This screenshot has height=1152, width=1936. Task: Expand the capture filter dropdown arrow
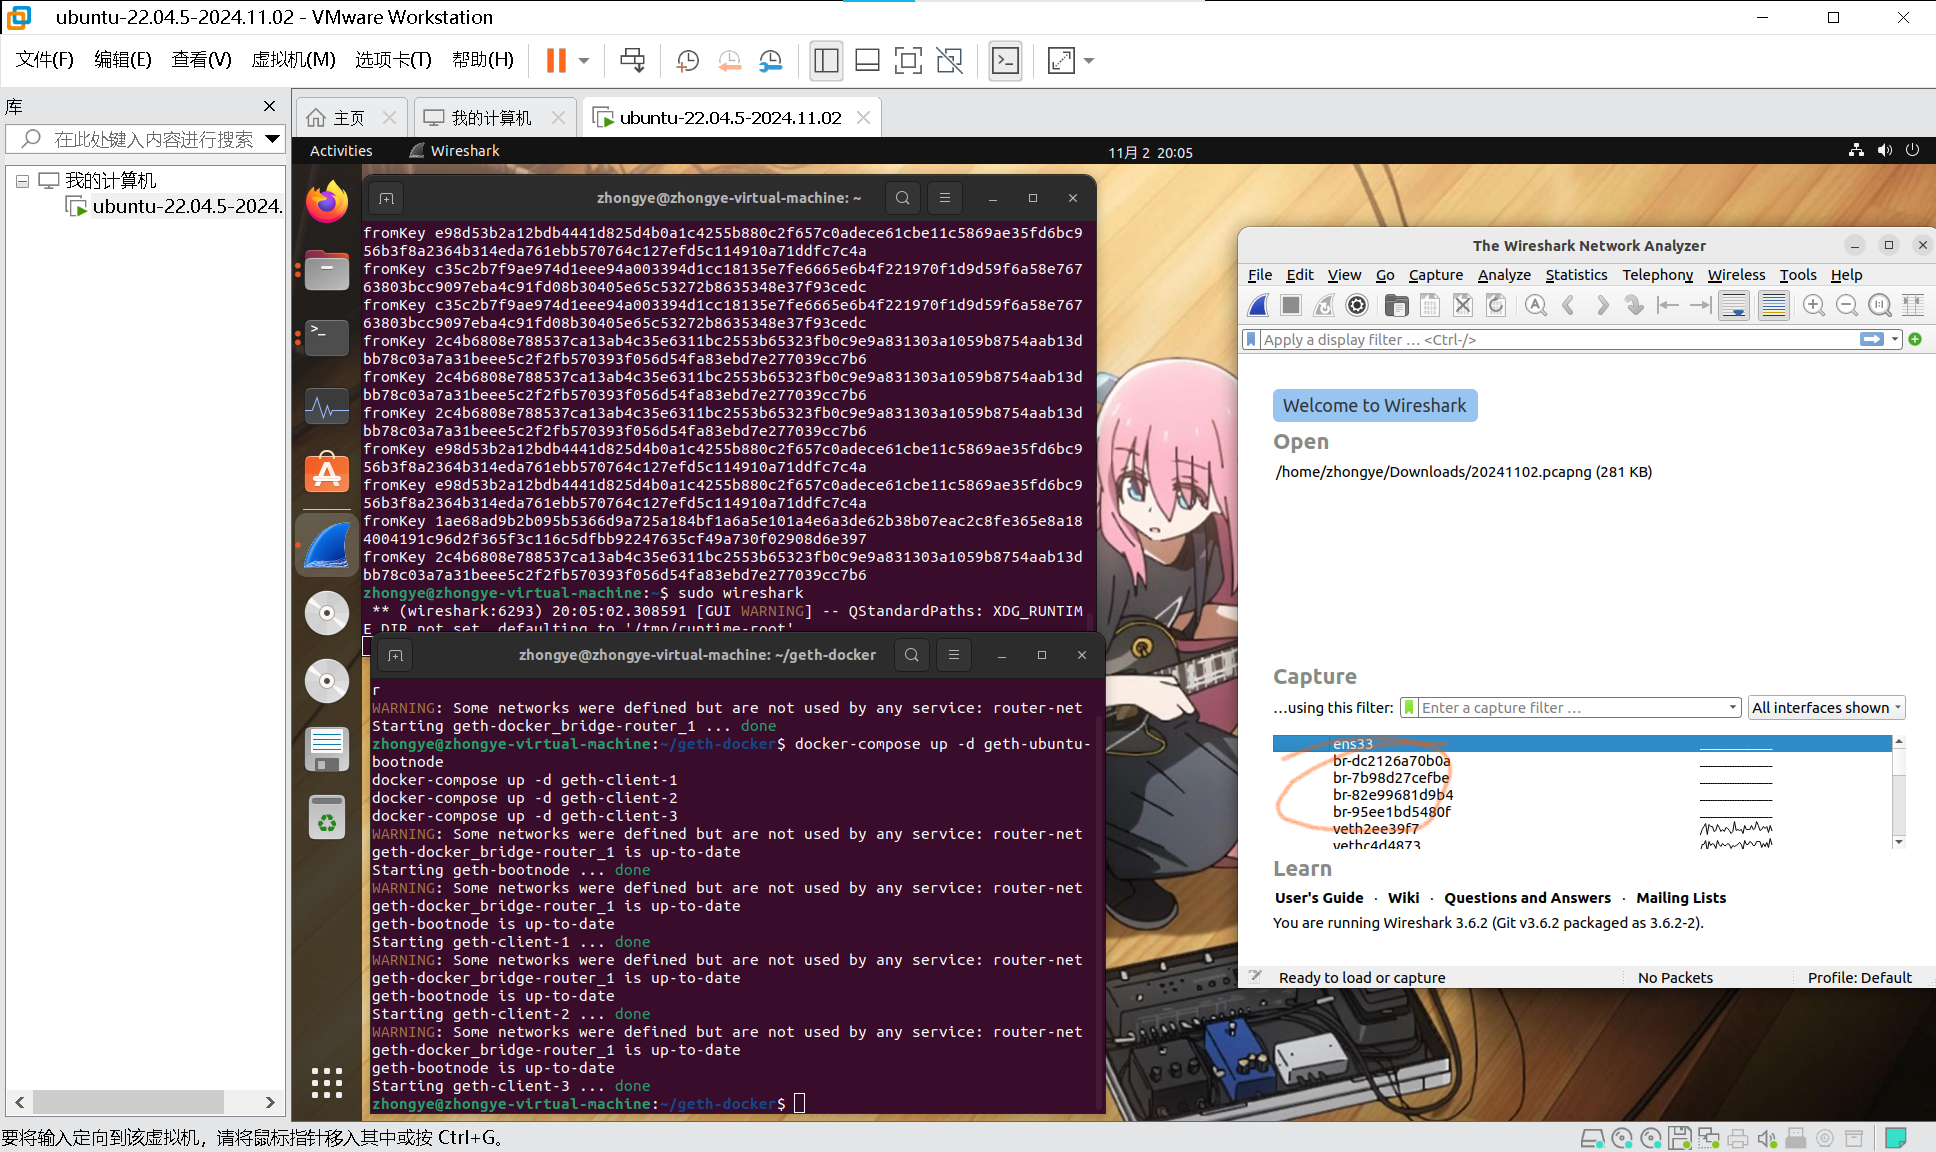tap(1733, 708)
